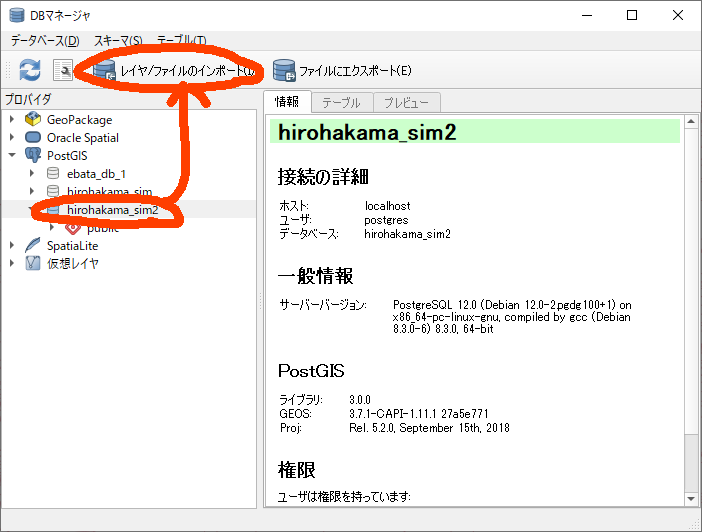Select the public schema item

click(x=102, y=228)
